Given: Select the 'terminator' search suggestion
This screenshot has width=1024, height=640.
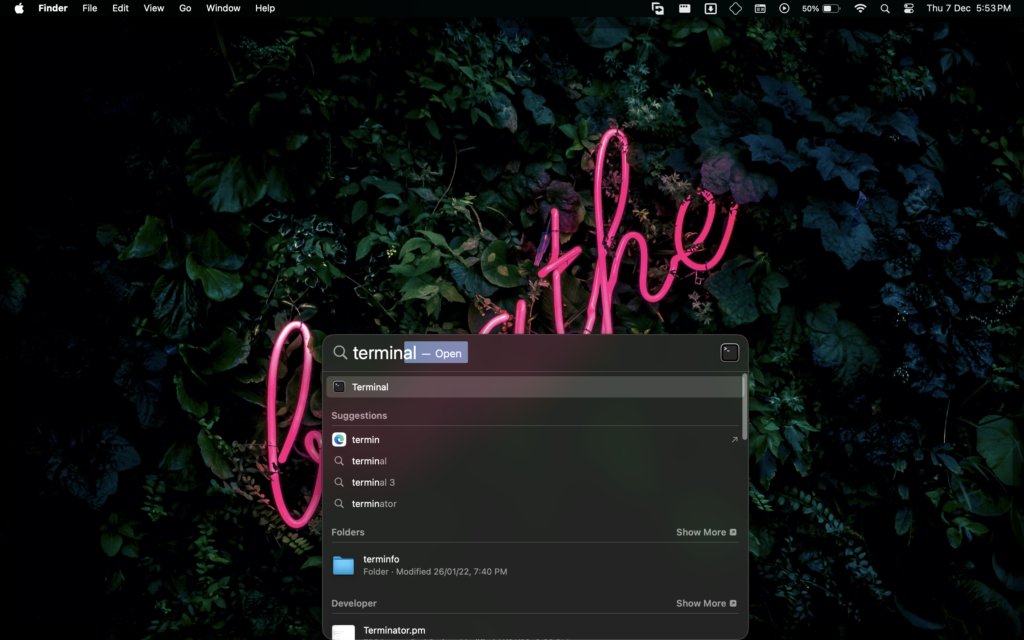Looking at the screenshot, I should pos(534,504).
